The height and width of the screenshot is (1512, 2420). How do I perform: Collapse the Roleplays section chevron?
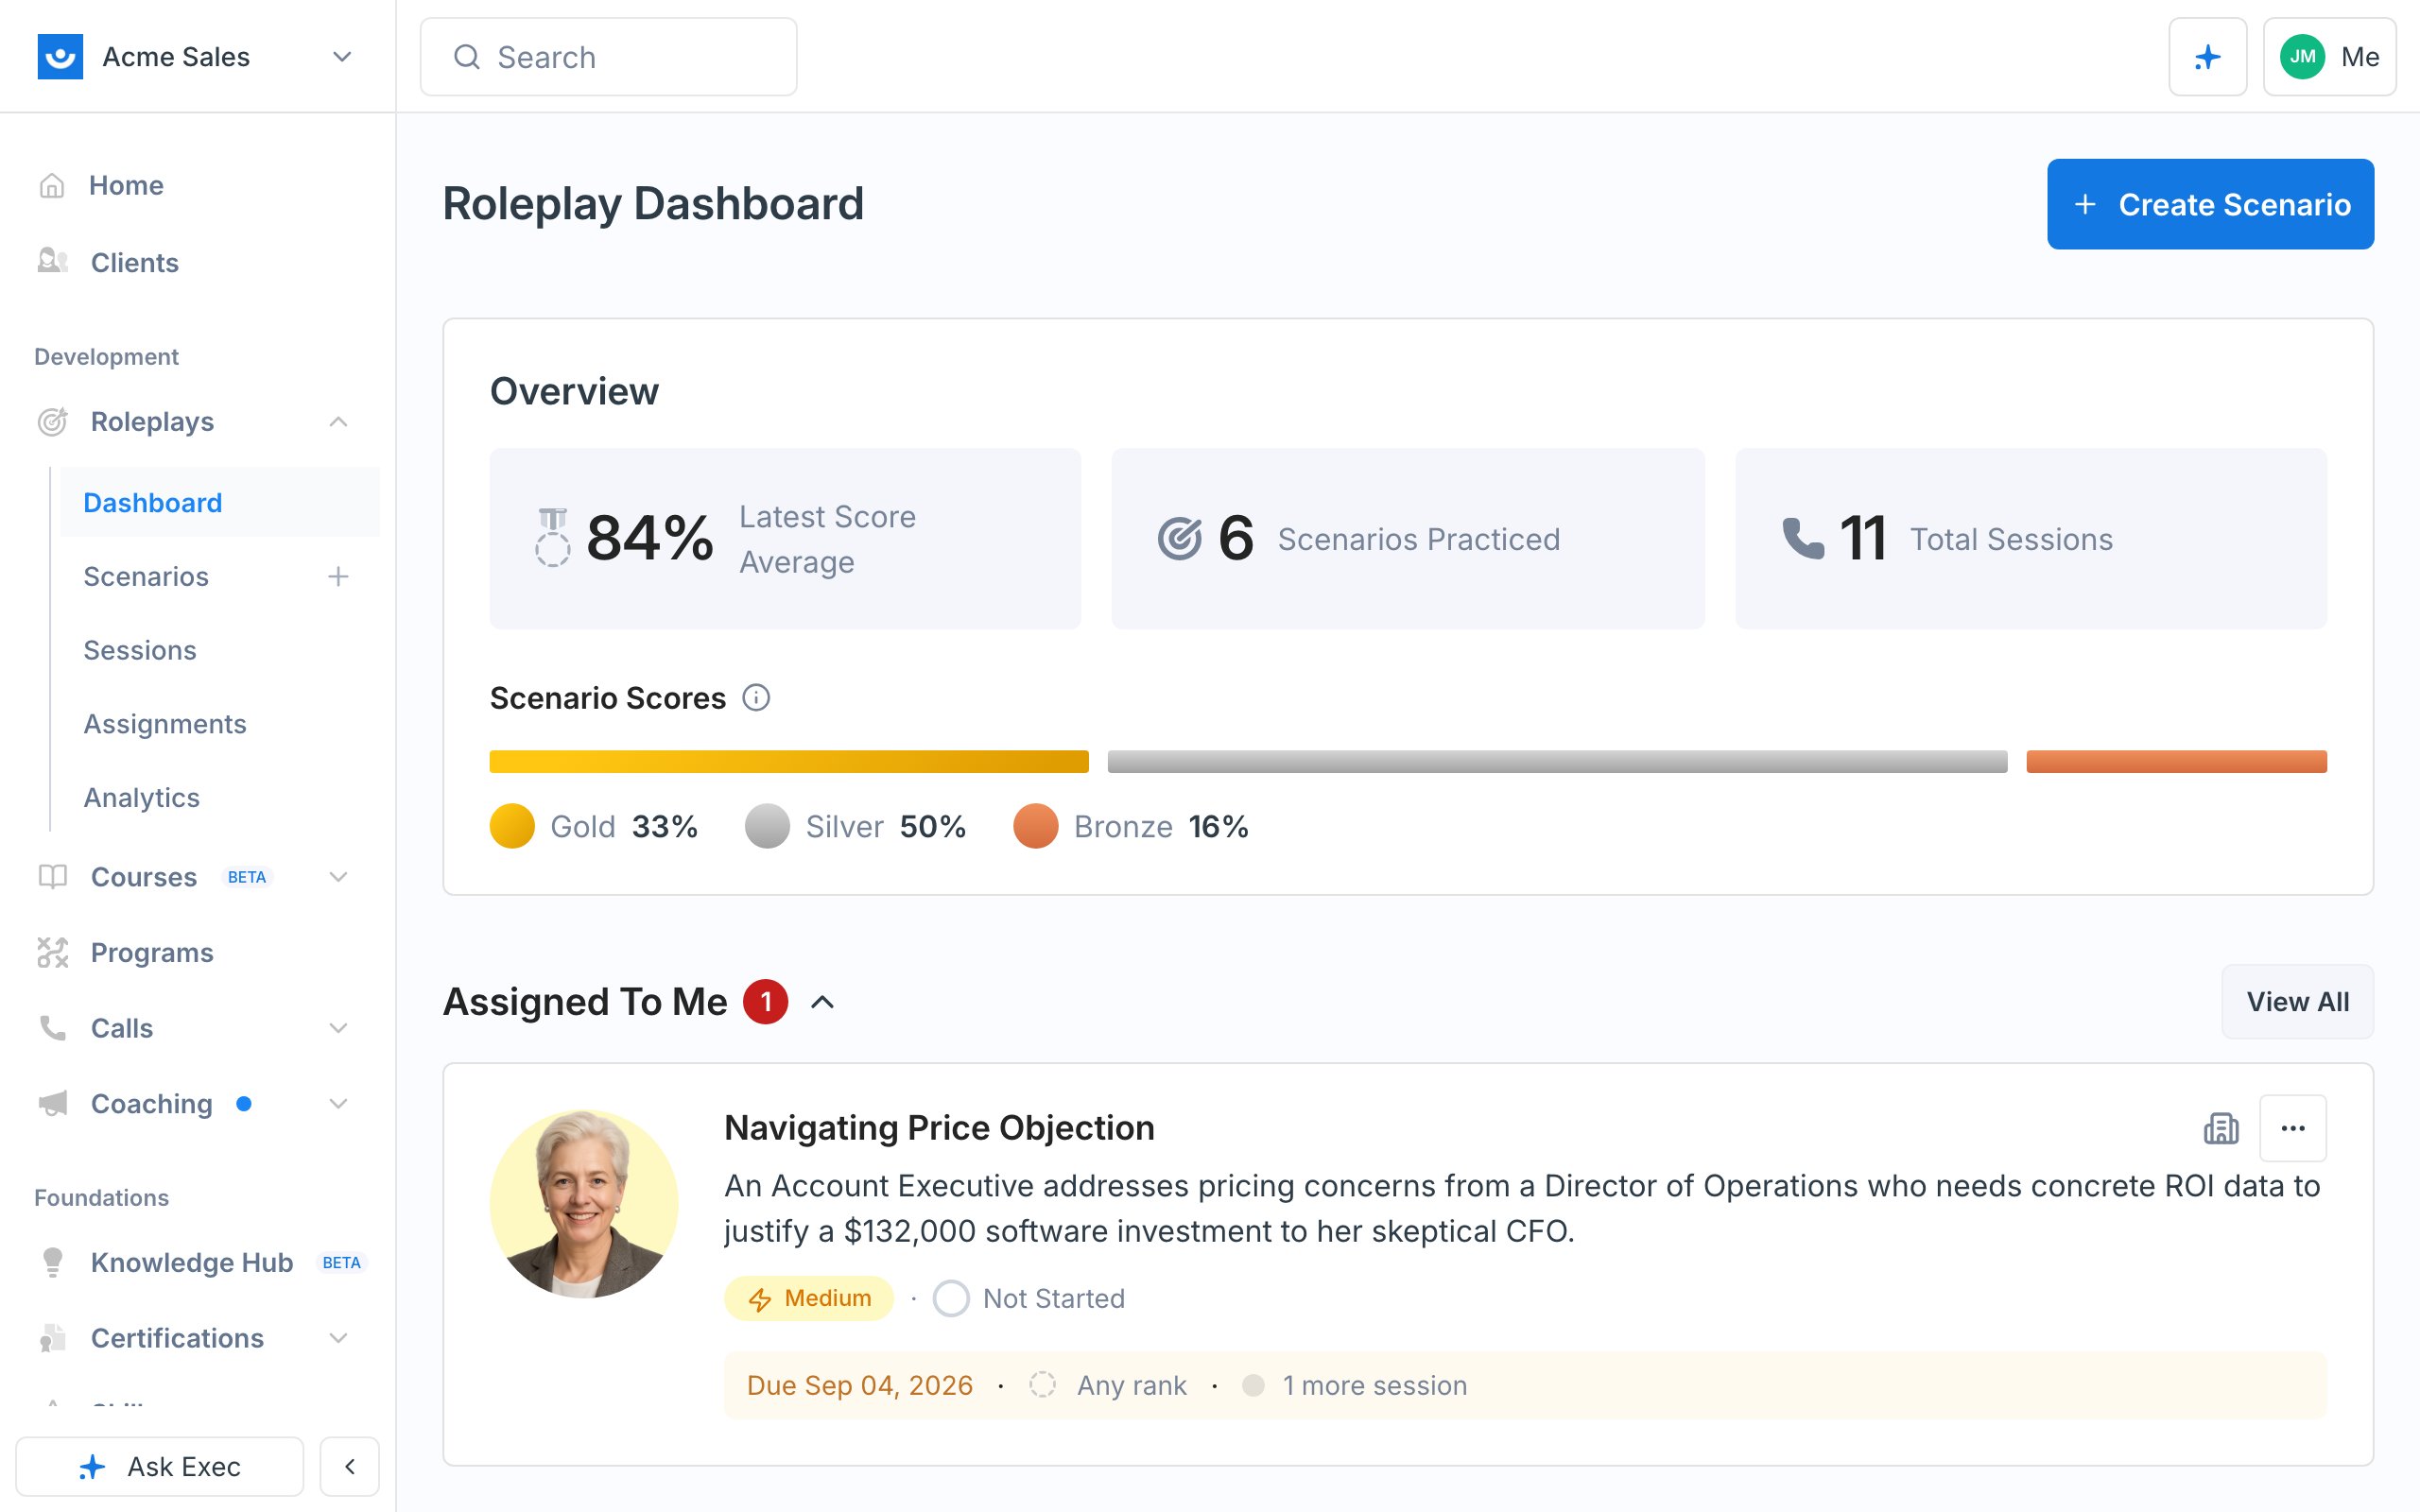tap(338, 421)
